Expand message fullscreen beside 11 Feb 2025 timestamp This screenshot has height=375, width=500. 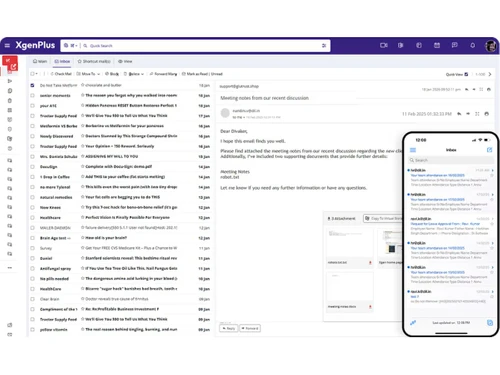[477, 114]
